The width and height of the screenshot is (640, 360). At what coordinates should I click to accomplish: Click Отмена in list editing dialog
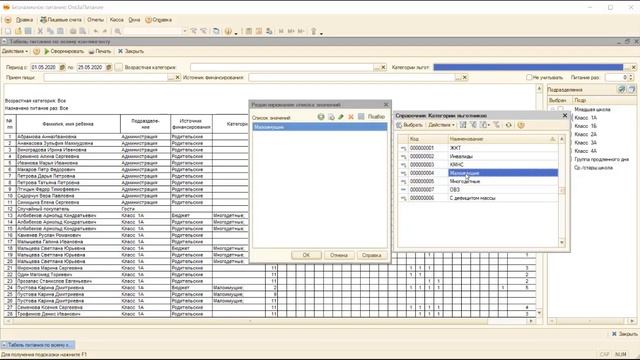click(339, 255)
